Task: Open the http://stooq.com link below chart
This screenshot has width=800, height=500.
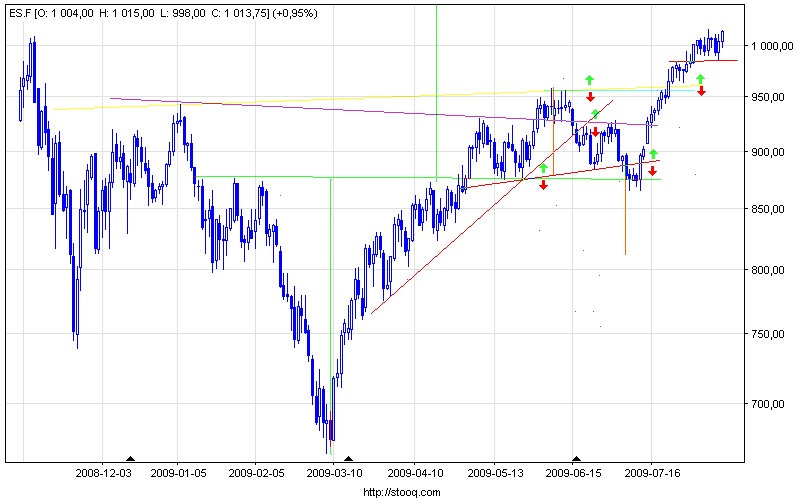Action: point(402,492)
